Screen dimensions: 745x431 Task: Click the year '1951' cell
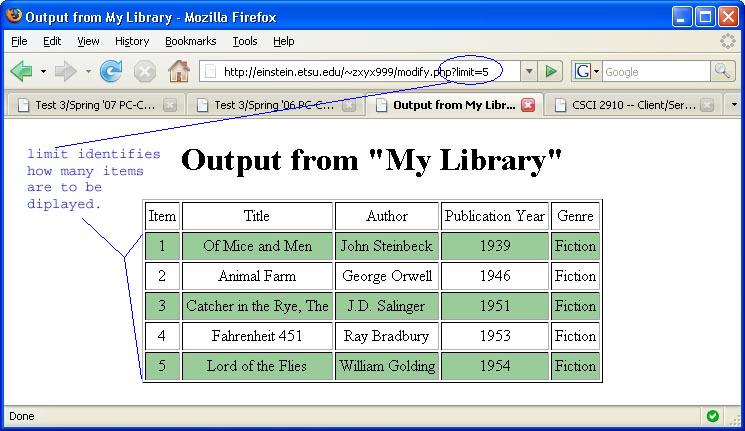[x=495, y=306]
